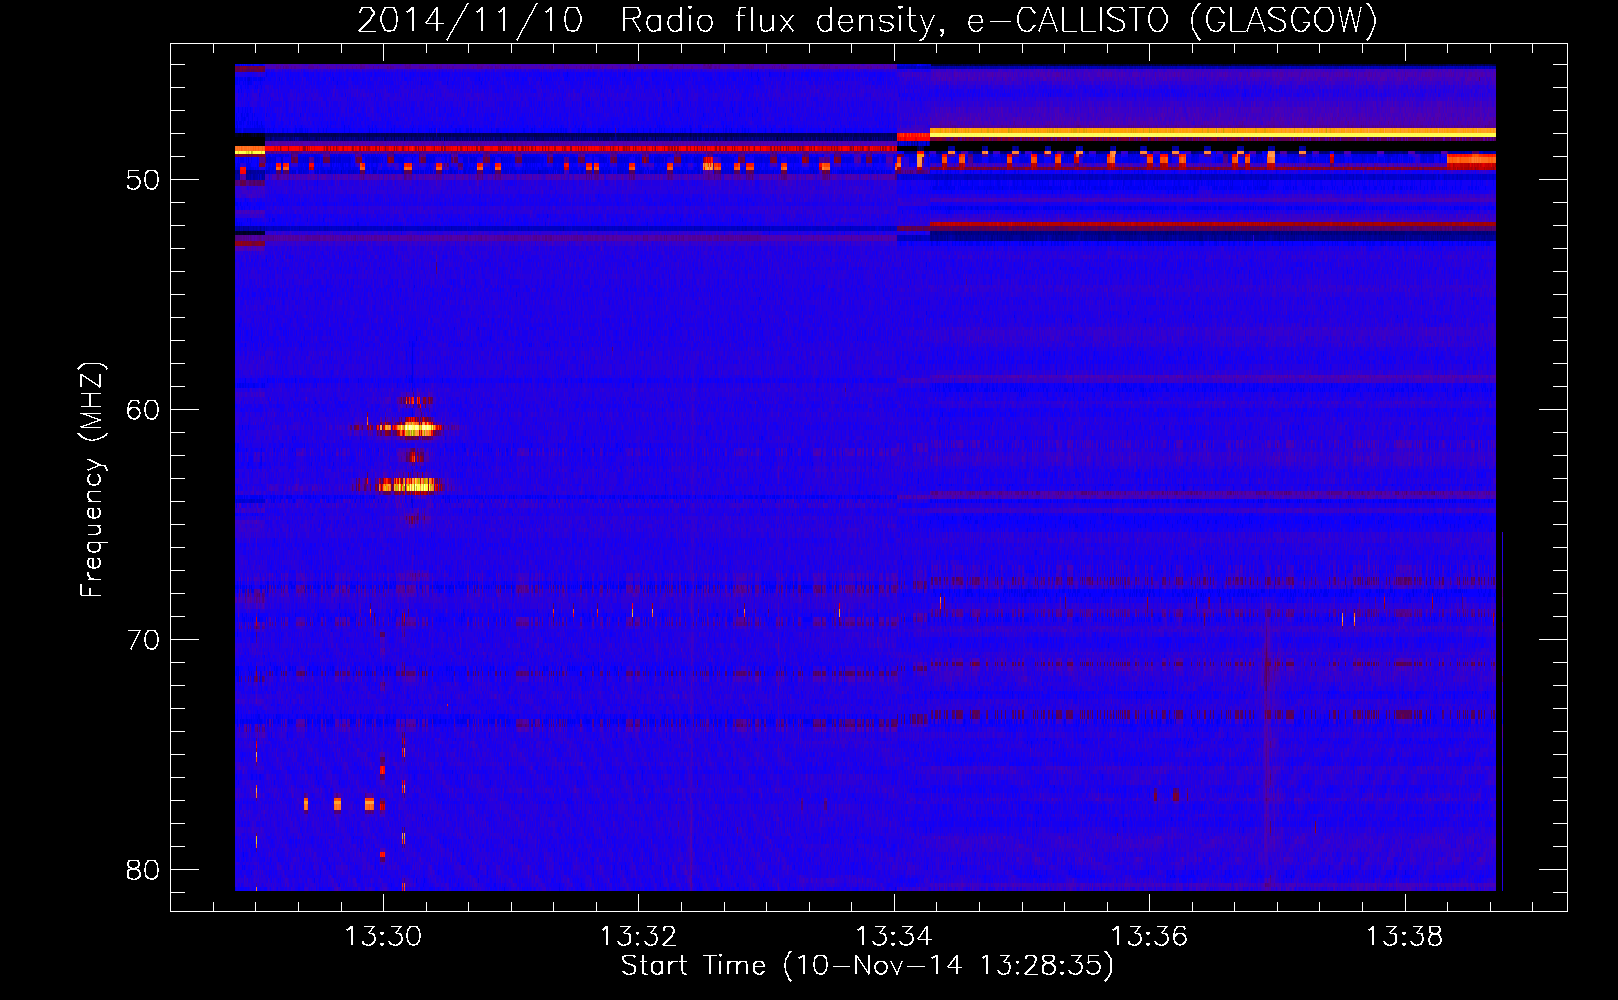Viewport: 1618px width, 1000px height.
Task: Click the 13:30 time tick label
Action: pyautogui.click(x=383, y=936)
